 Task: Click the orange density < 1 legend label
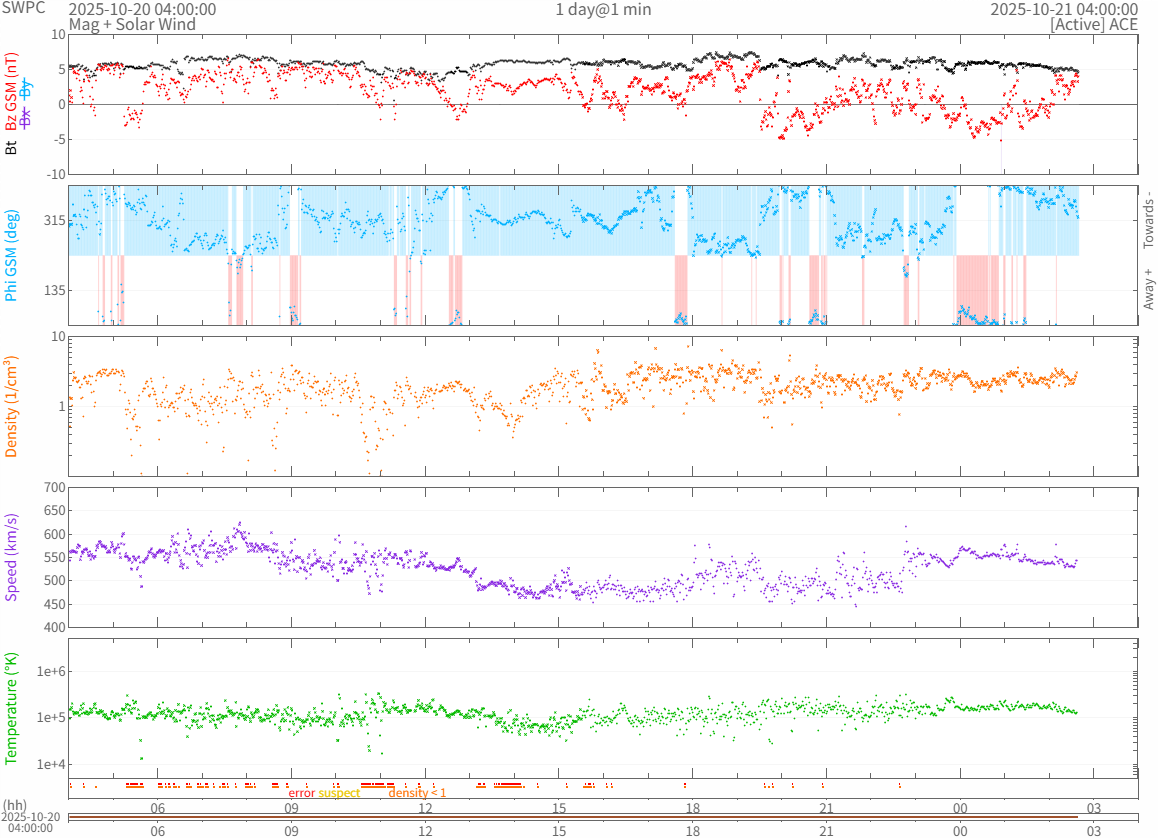pos(417,793)
